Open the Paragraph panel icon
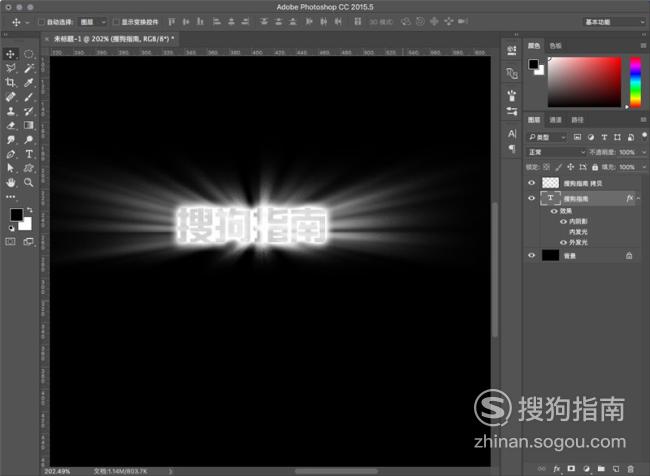The image size is (650, 476). [512, 148]
